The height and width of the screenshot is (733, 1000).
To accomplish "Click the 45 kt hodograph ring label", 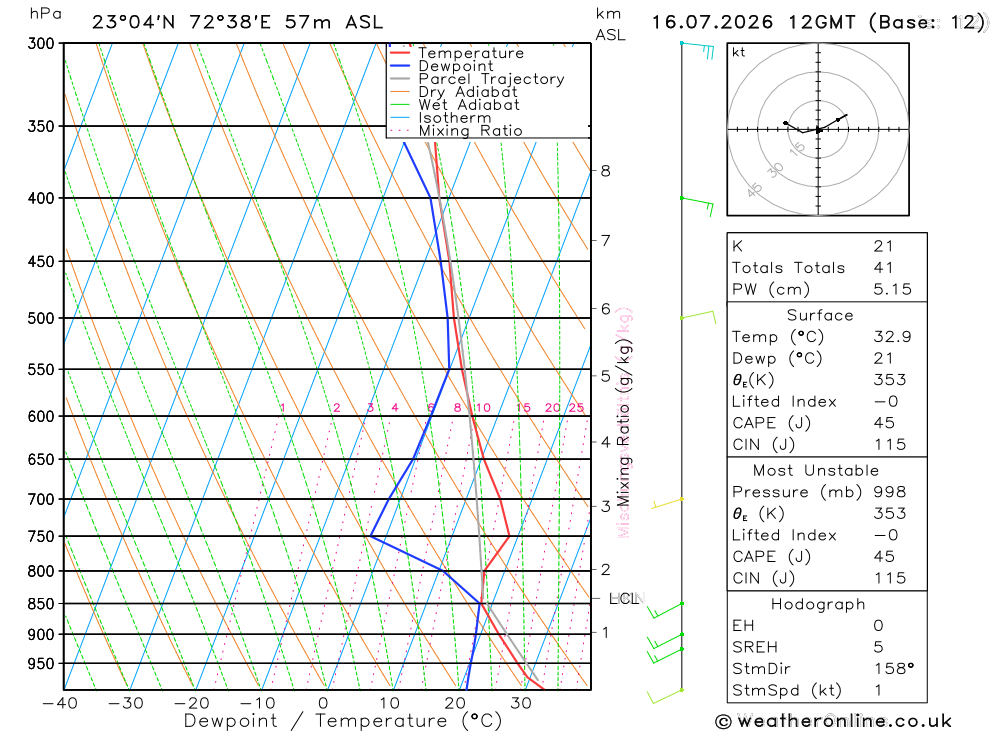I will [754, 190].
